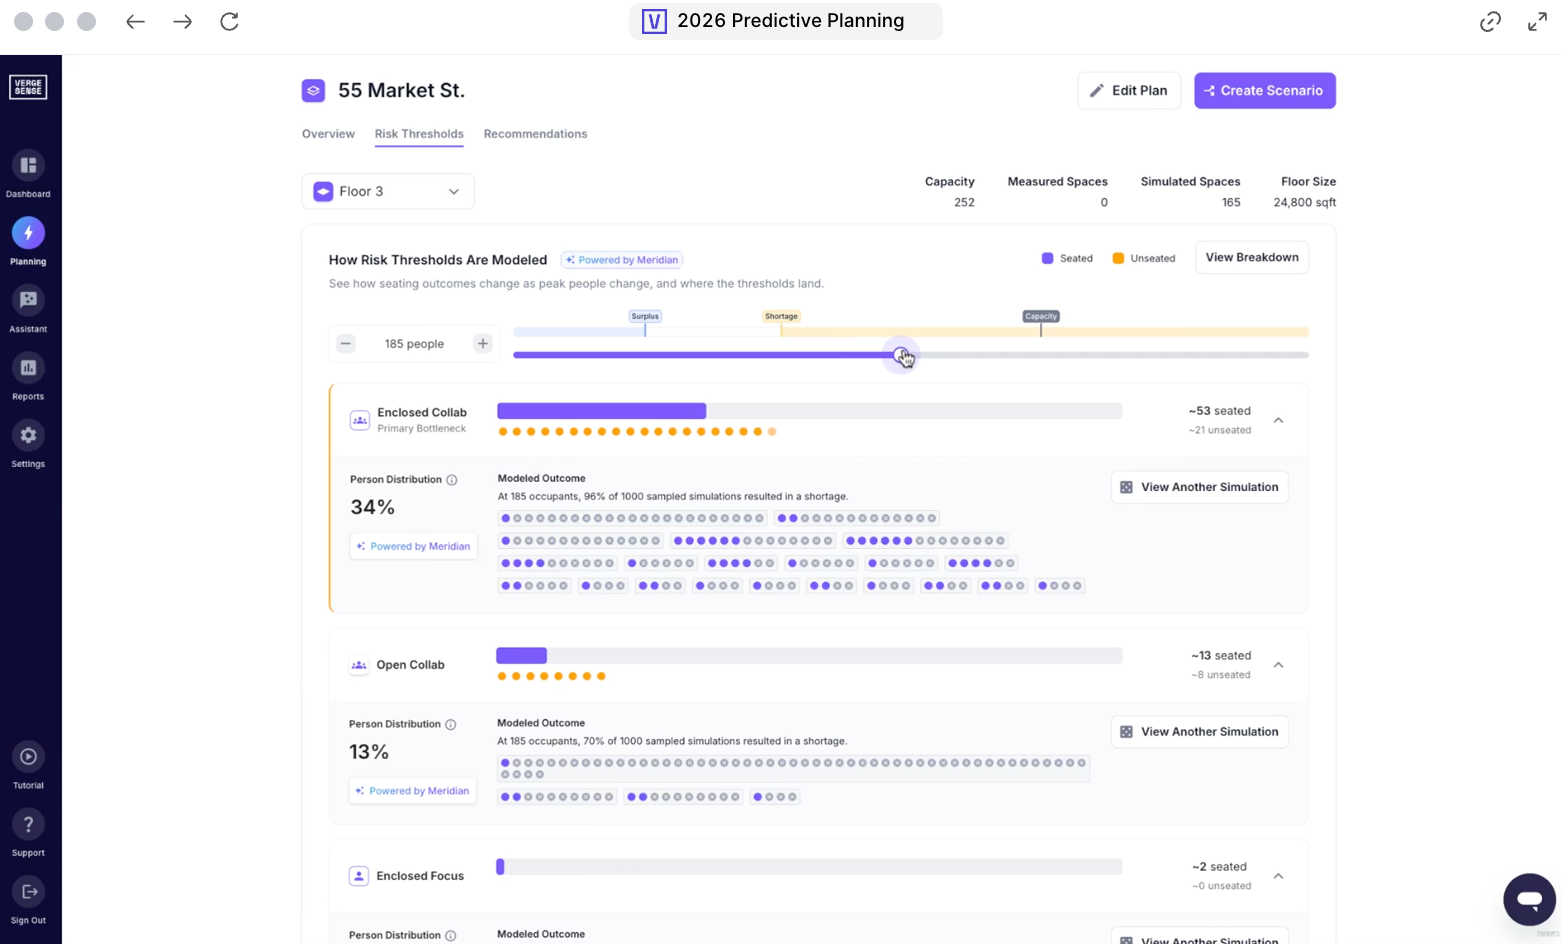Image resolution: width=1562 pixels, height=944 pixels.
Task: View Another Simulation for Enclosed Collab
Action: (1199, 487)
